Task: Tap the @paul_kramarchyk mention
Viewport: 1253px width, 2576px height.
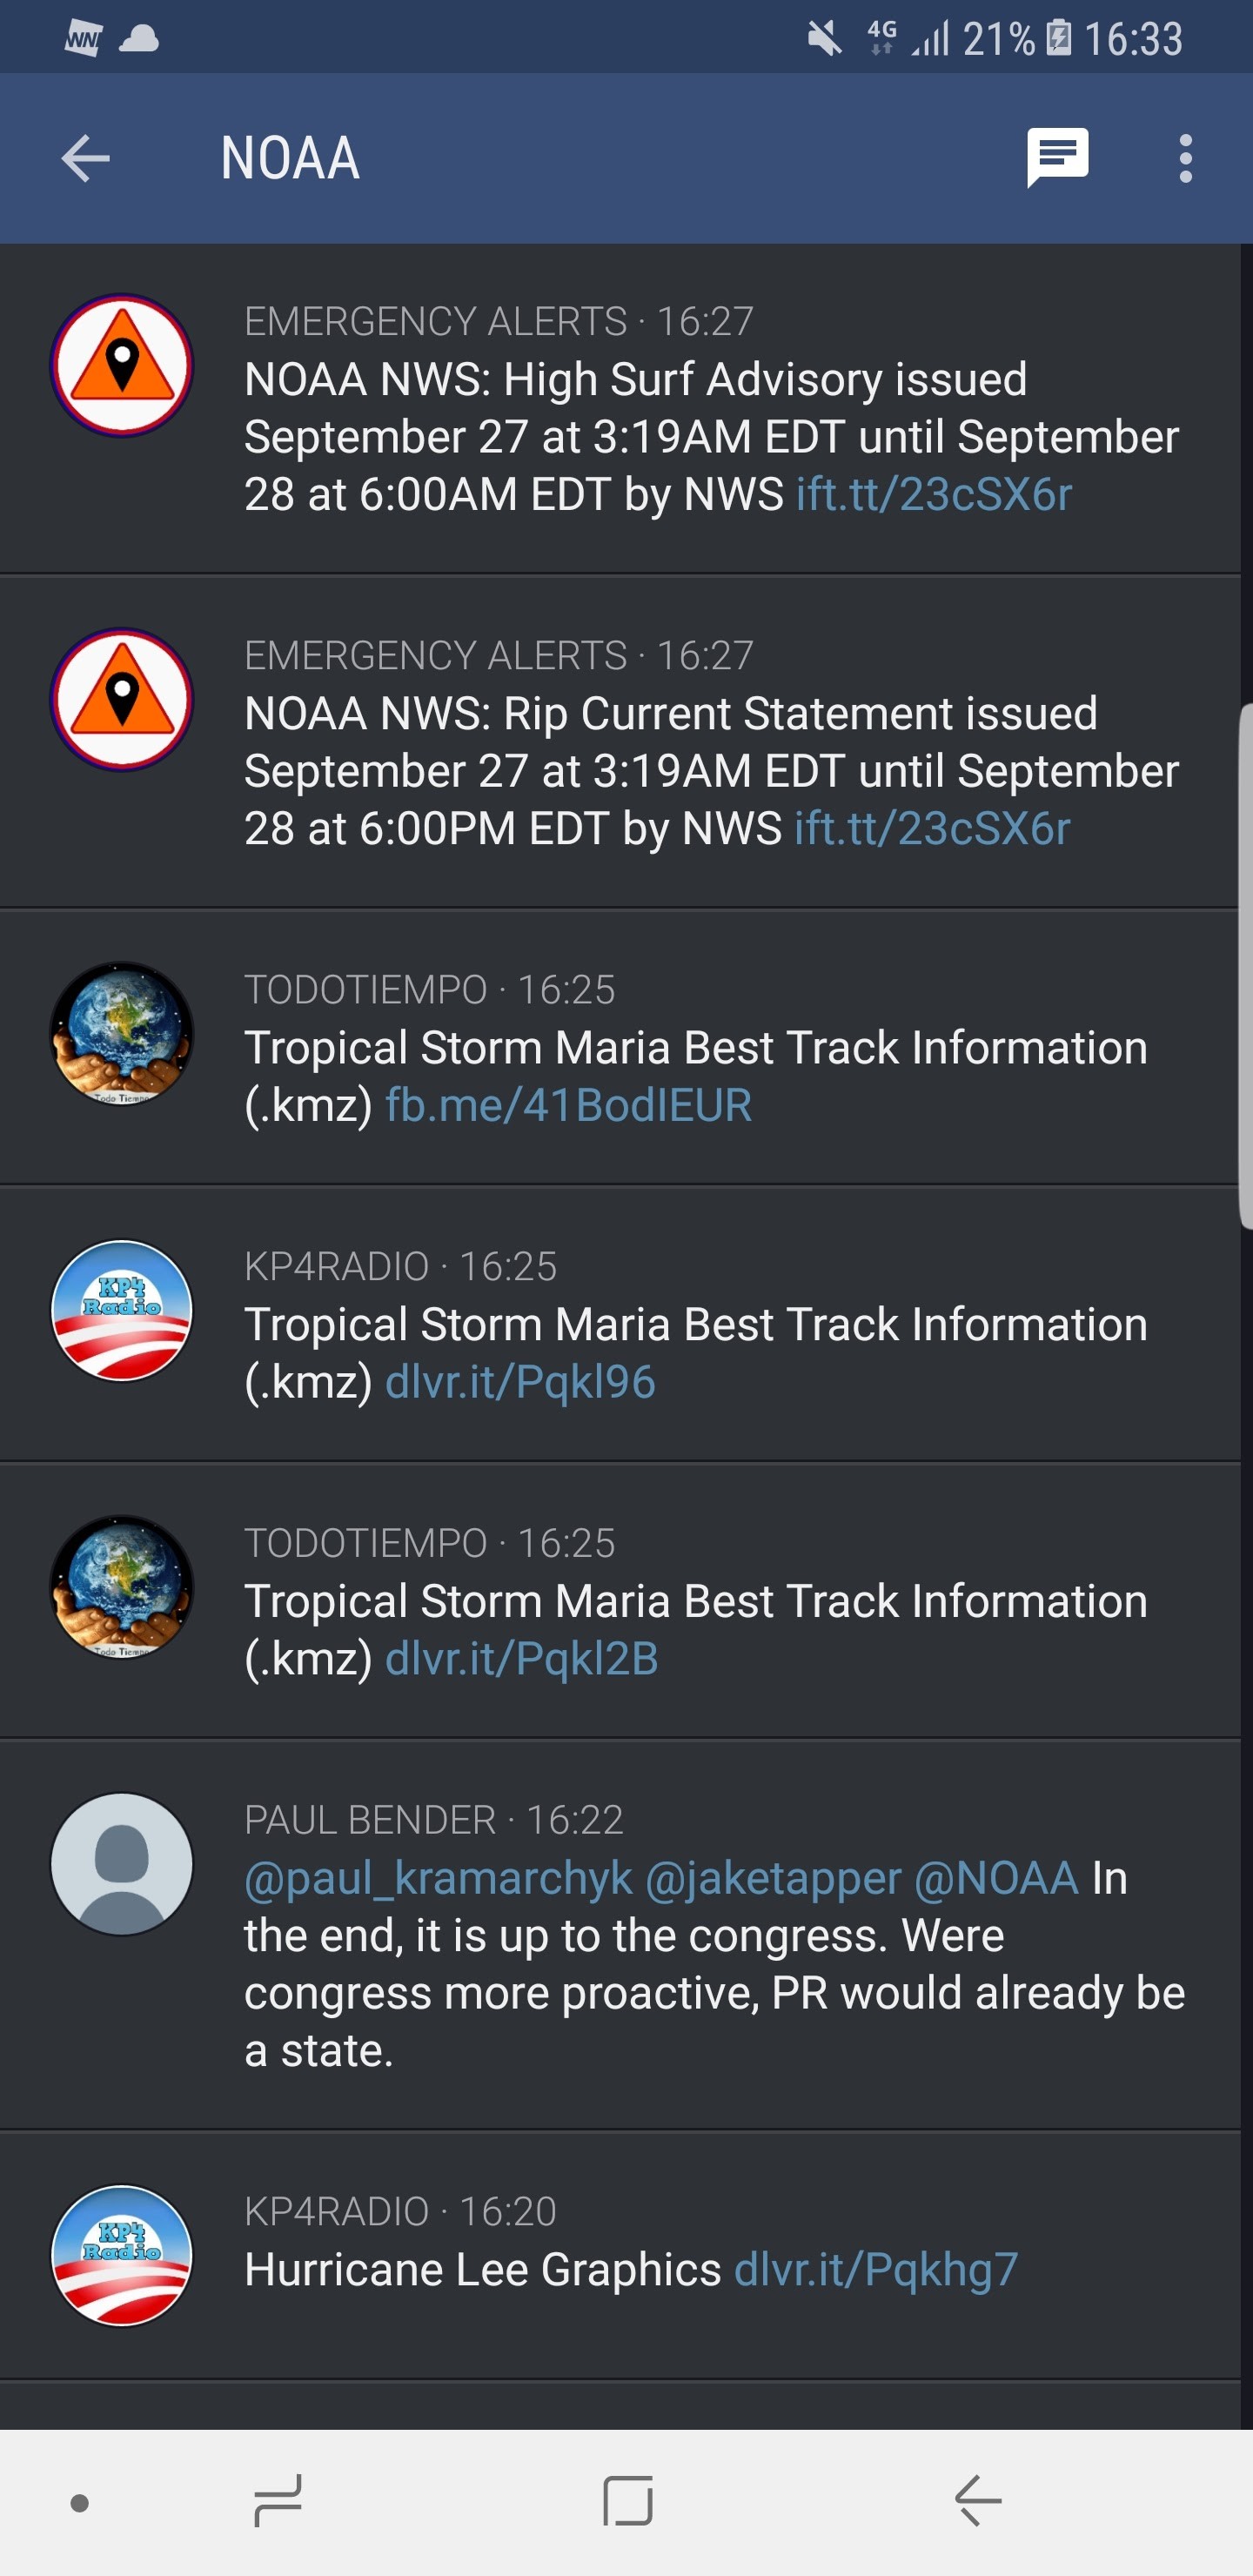Action: pyautogui.click(x=438, y=1879)
